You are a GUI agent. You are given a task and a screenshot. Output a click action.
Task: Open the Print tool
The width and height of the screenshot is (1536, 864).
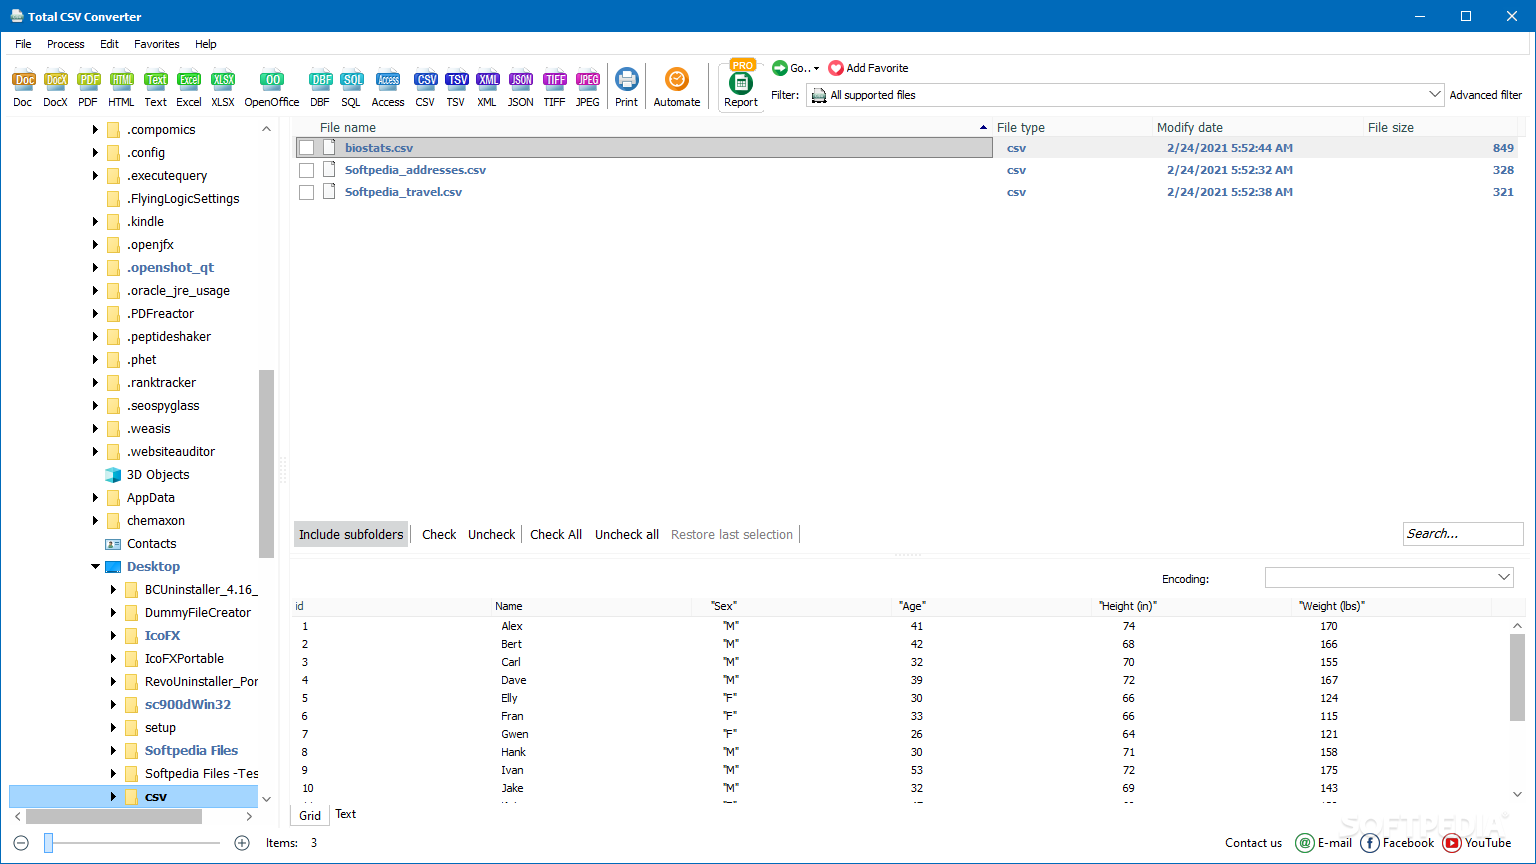(x=627, y=88)
